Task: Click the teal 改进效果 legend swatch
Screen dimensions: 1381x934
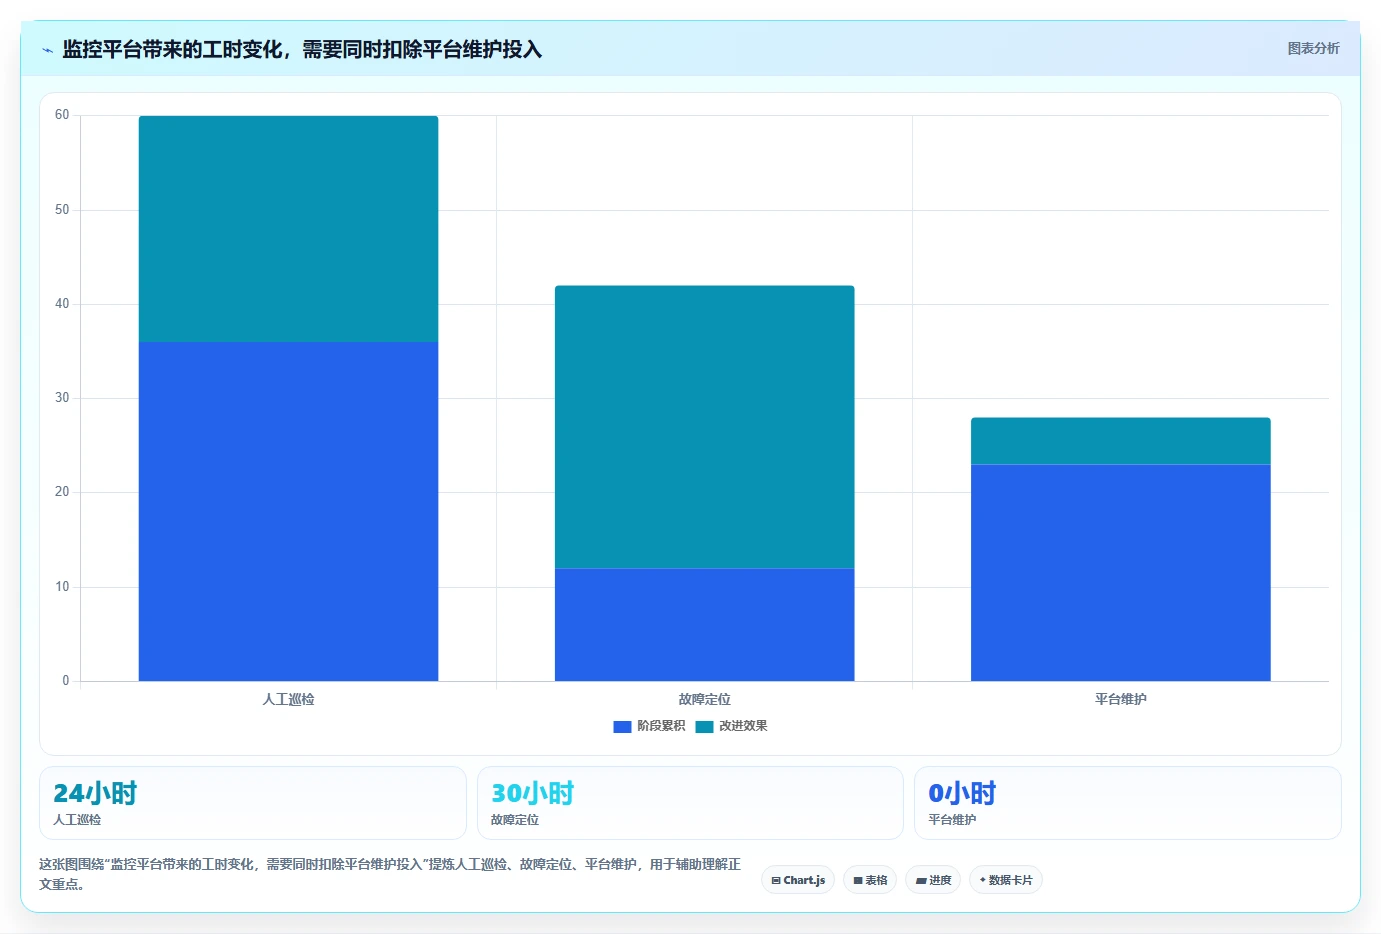Action: coord(704,727)
